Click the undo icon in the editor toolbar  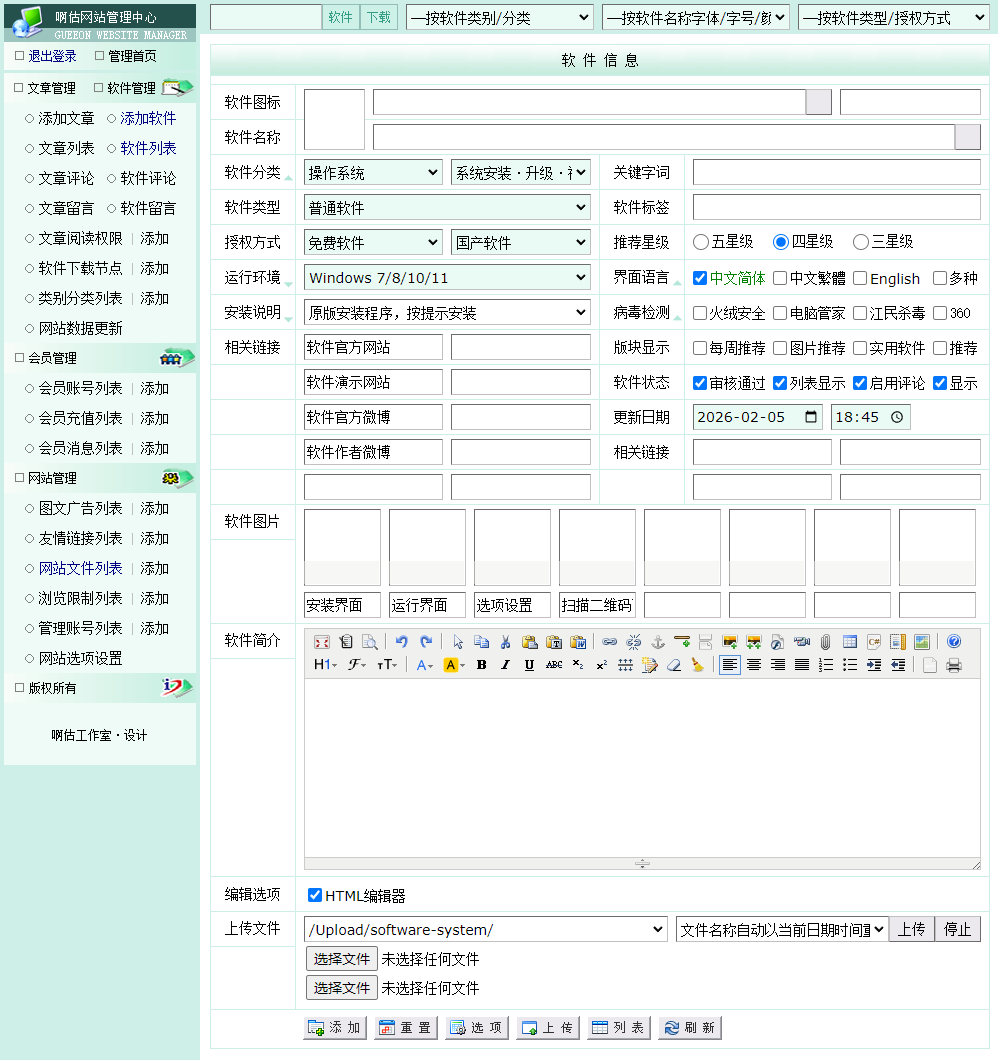click(x=402, y=642)
